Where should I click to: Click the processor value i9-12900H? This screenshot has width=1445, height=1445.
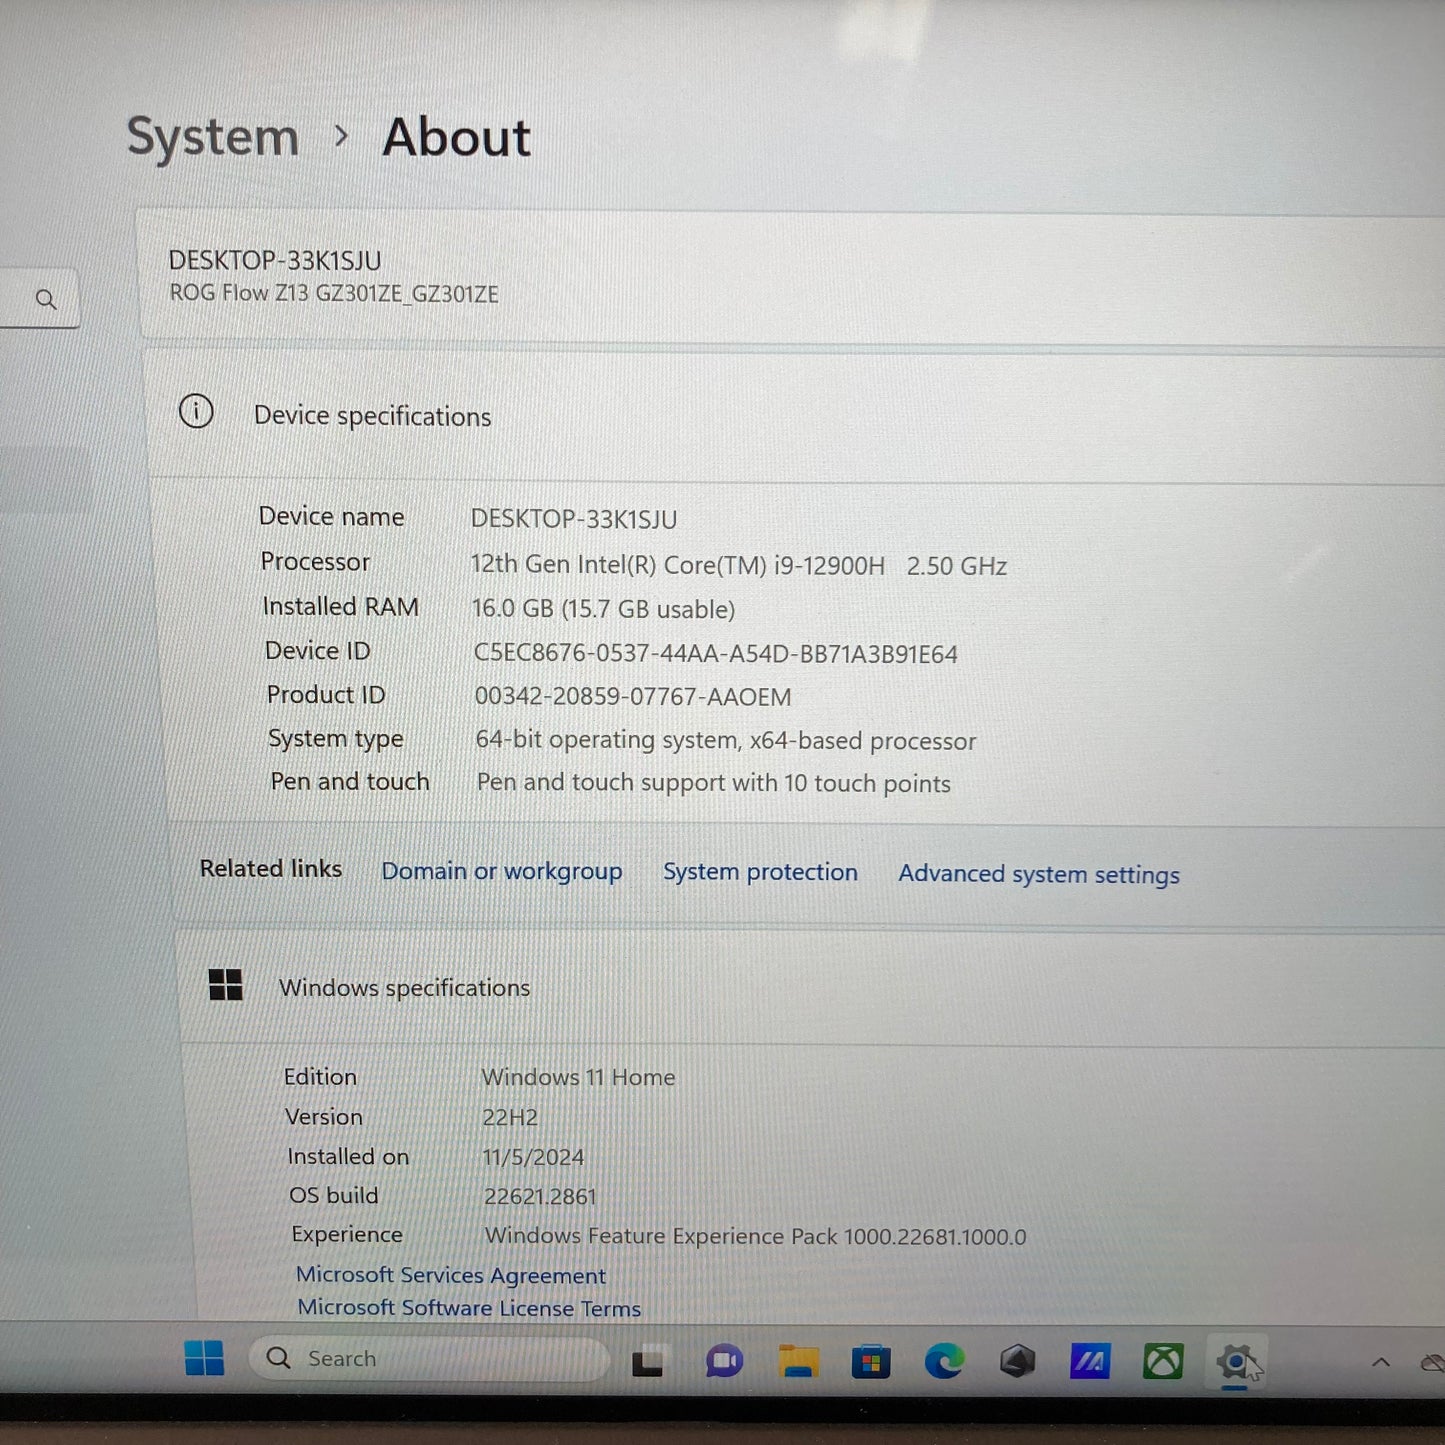[x=738, y=565]
